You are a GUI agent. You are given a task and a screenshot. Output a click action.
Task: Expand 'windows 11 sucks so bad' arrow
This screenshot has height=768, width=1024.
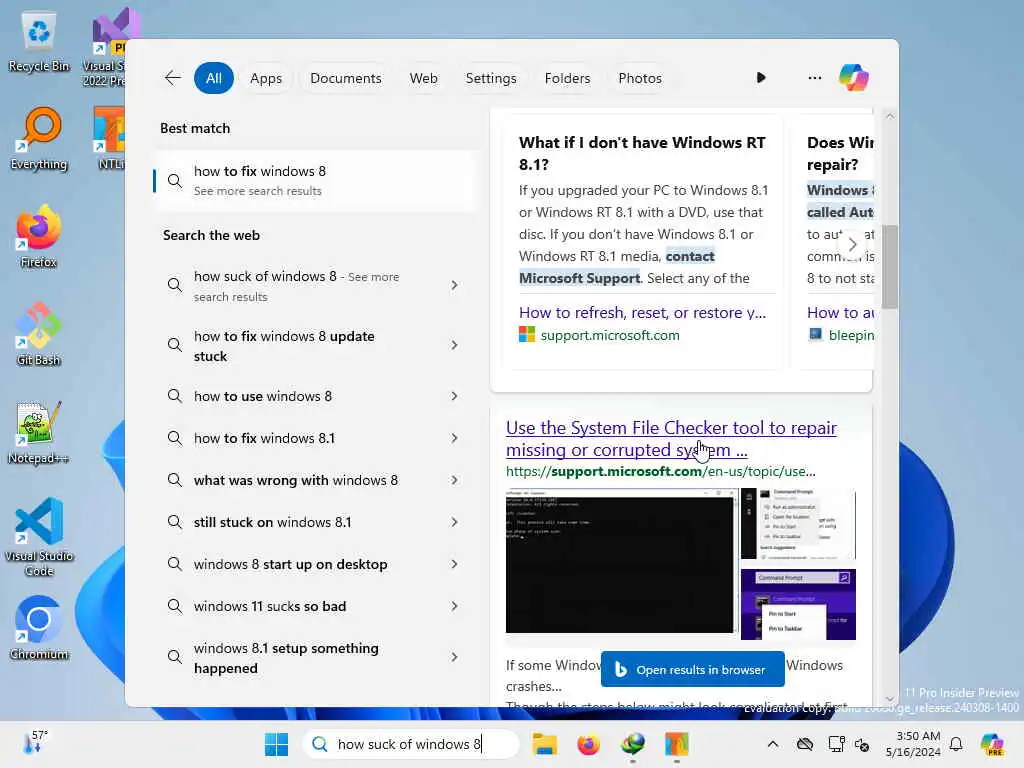(455, 606)
